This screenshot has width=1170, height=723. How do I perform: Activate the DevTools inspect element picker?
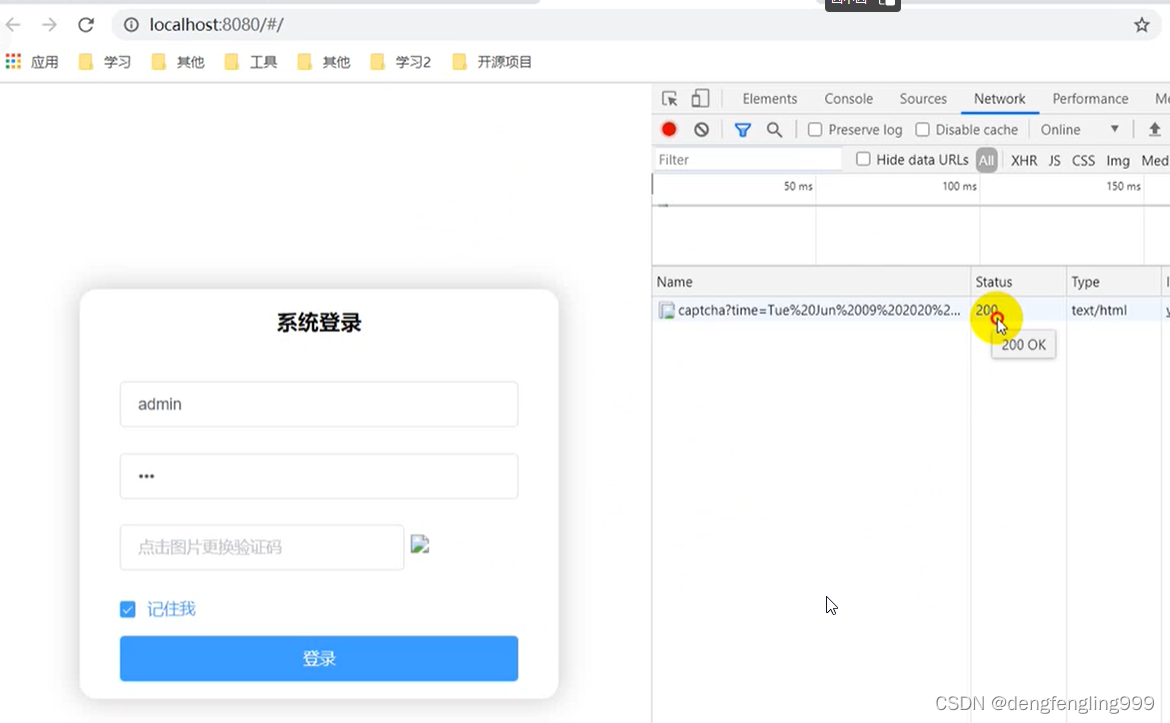point(669,98)
